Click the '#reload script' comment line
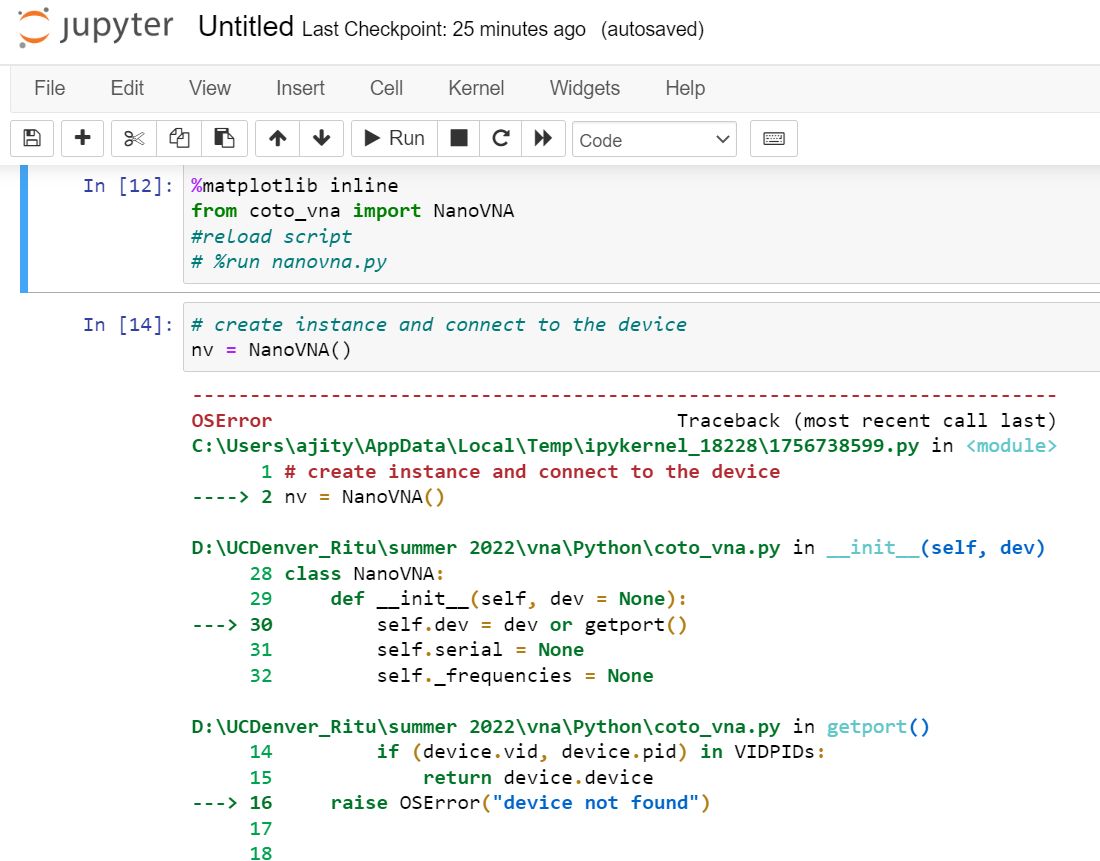Image resolution: width=1100 pixels, height=861 pixels. pos(271,236)
